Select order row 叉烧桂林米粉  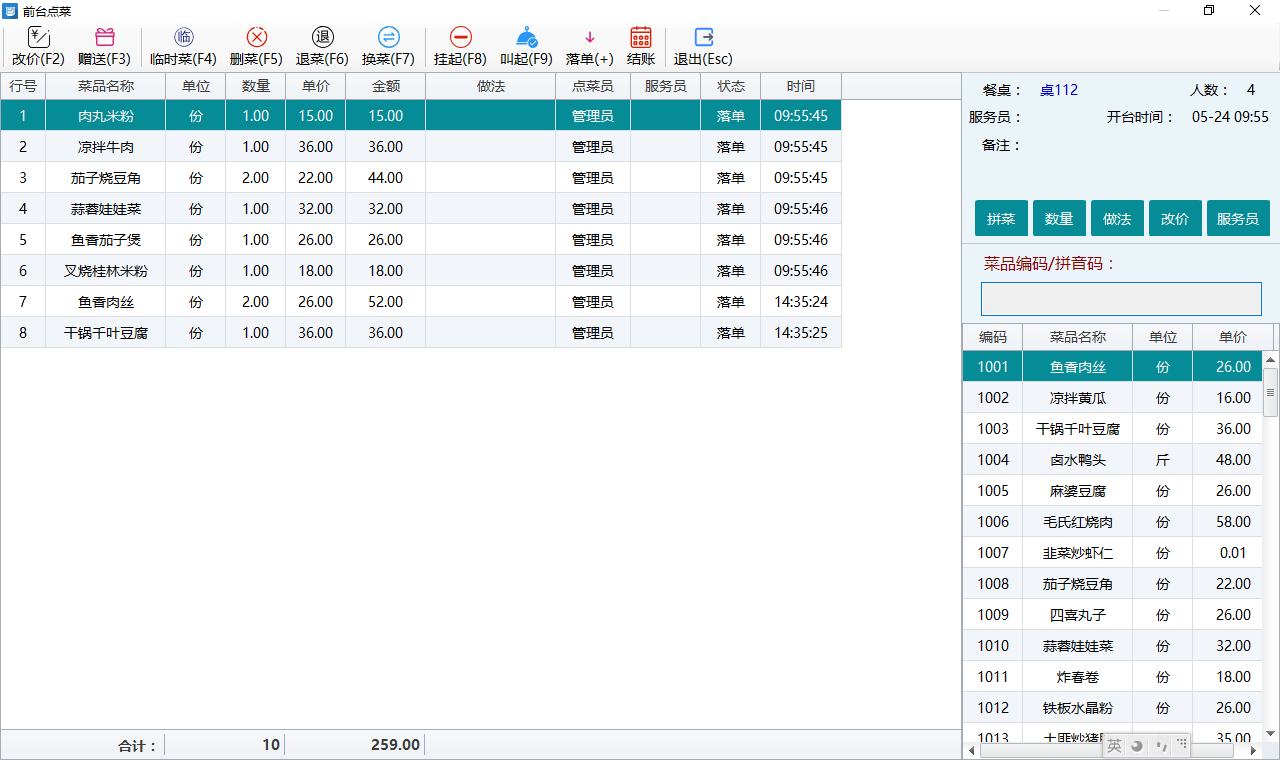[x=421, y=271]
